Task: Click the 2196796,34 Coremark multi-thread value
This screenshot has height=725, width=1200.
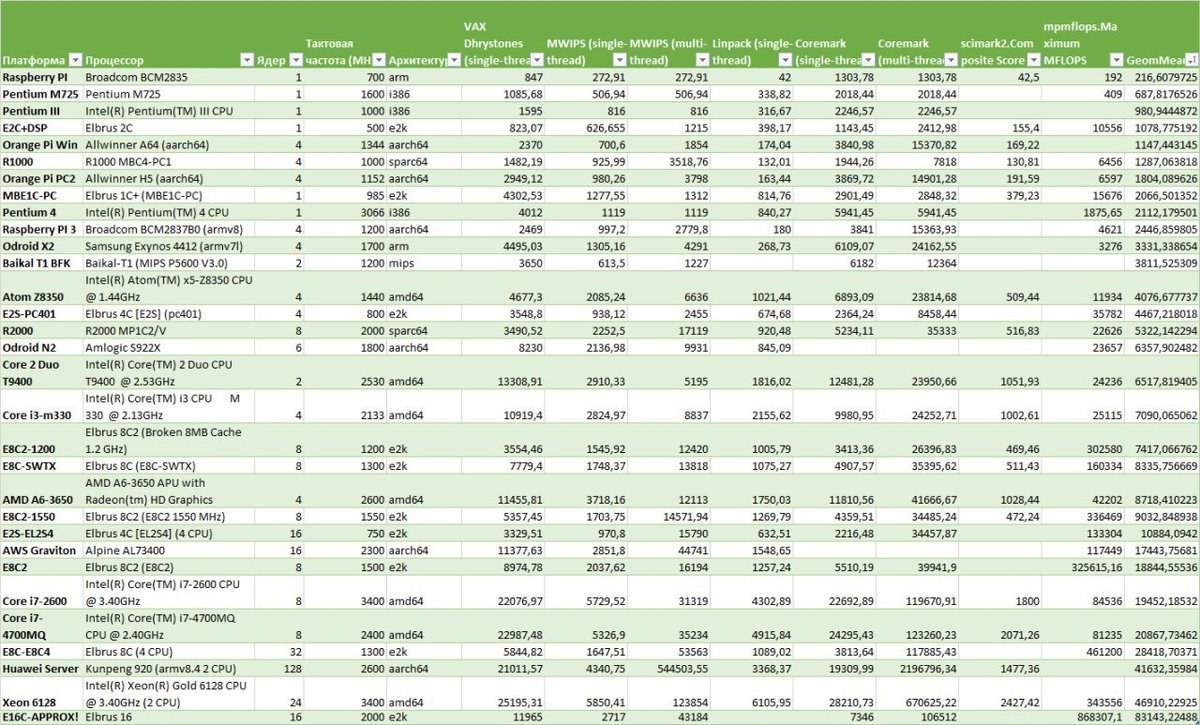Action: point(926,669)
